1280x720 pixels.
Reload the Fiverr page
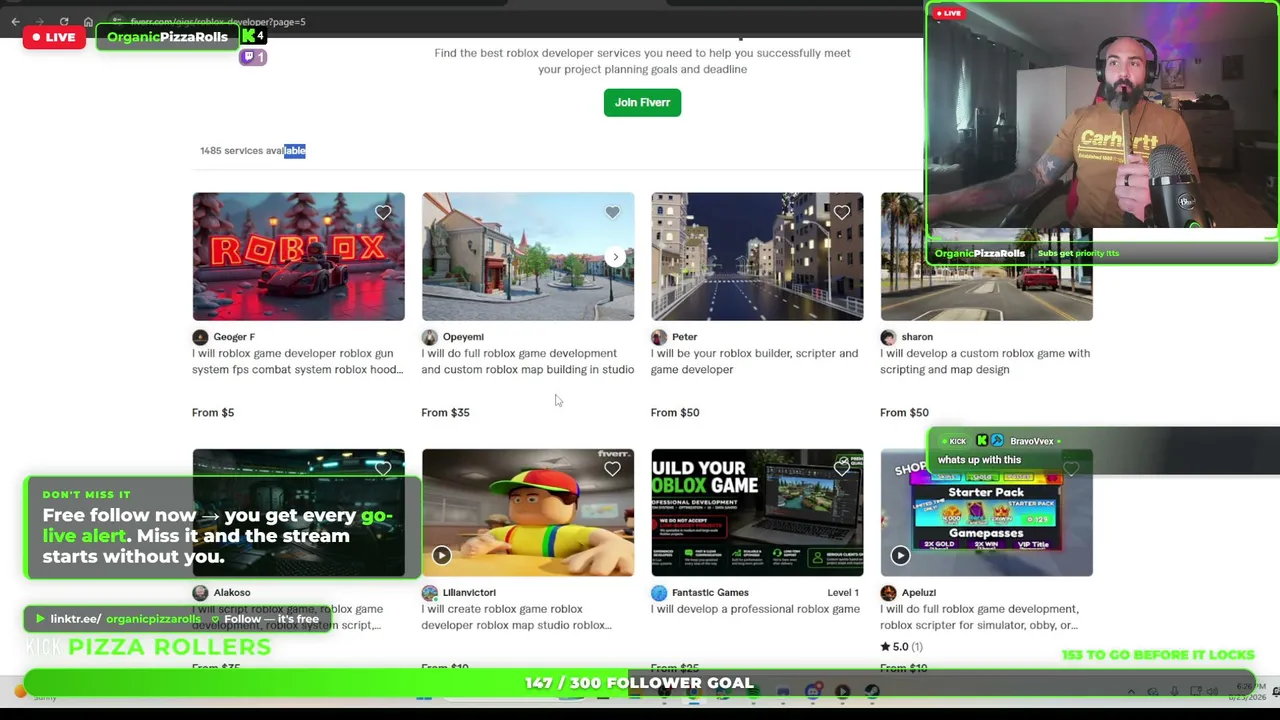click(64, 22)
